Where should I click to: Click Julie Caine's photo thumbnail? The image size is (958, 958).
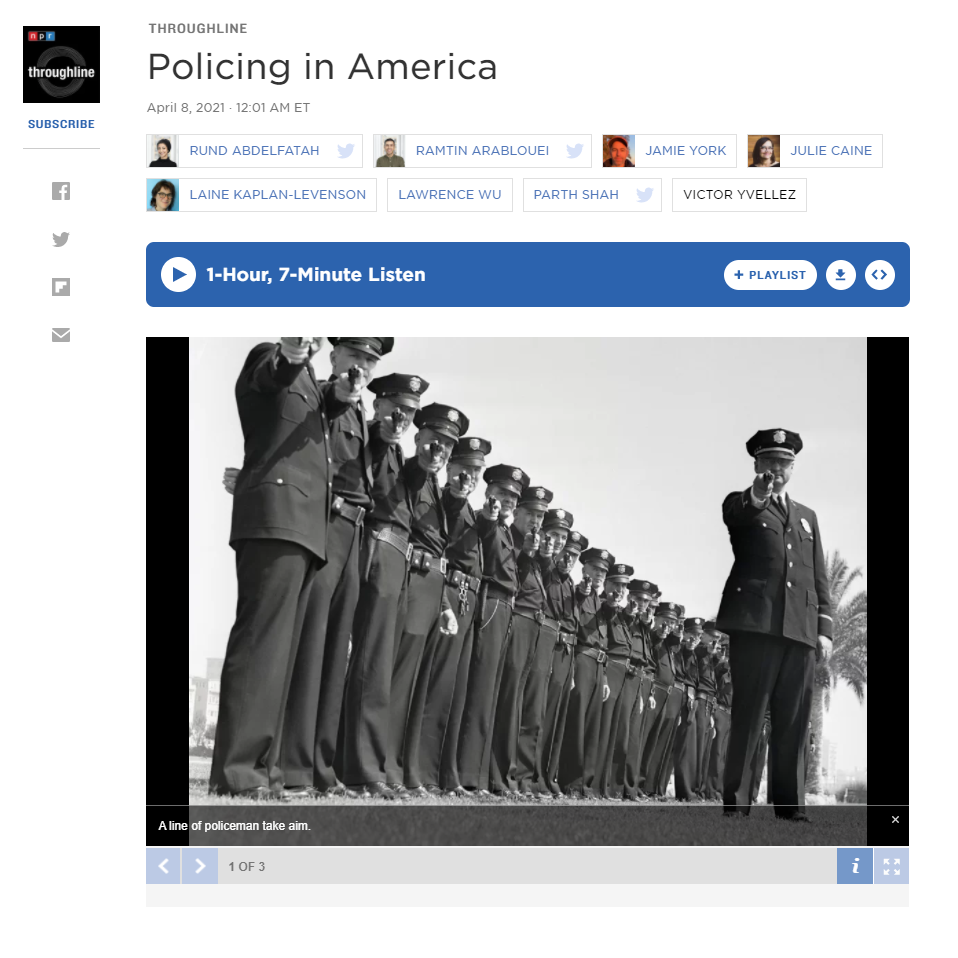click(764, 151)
